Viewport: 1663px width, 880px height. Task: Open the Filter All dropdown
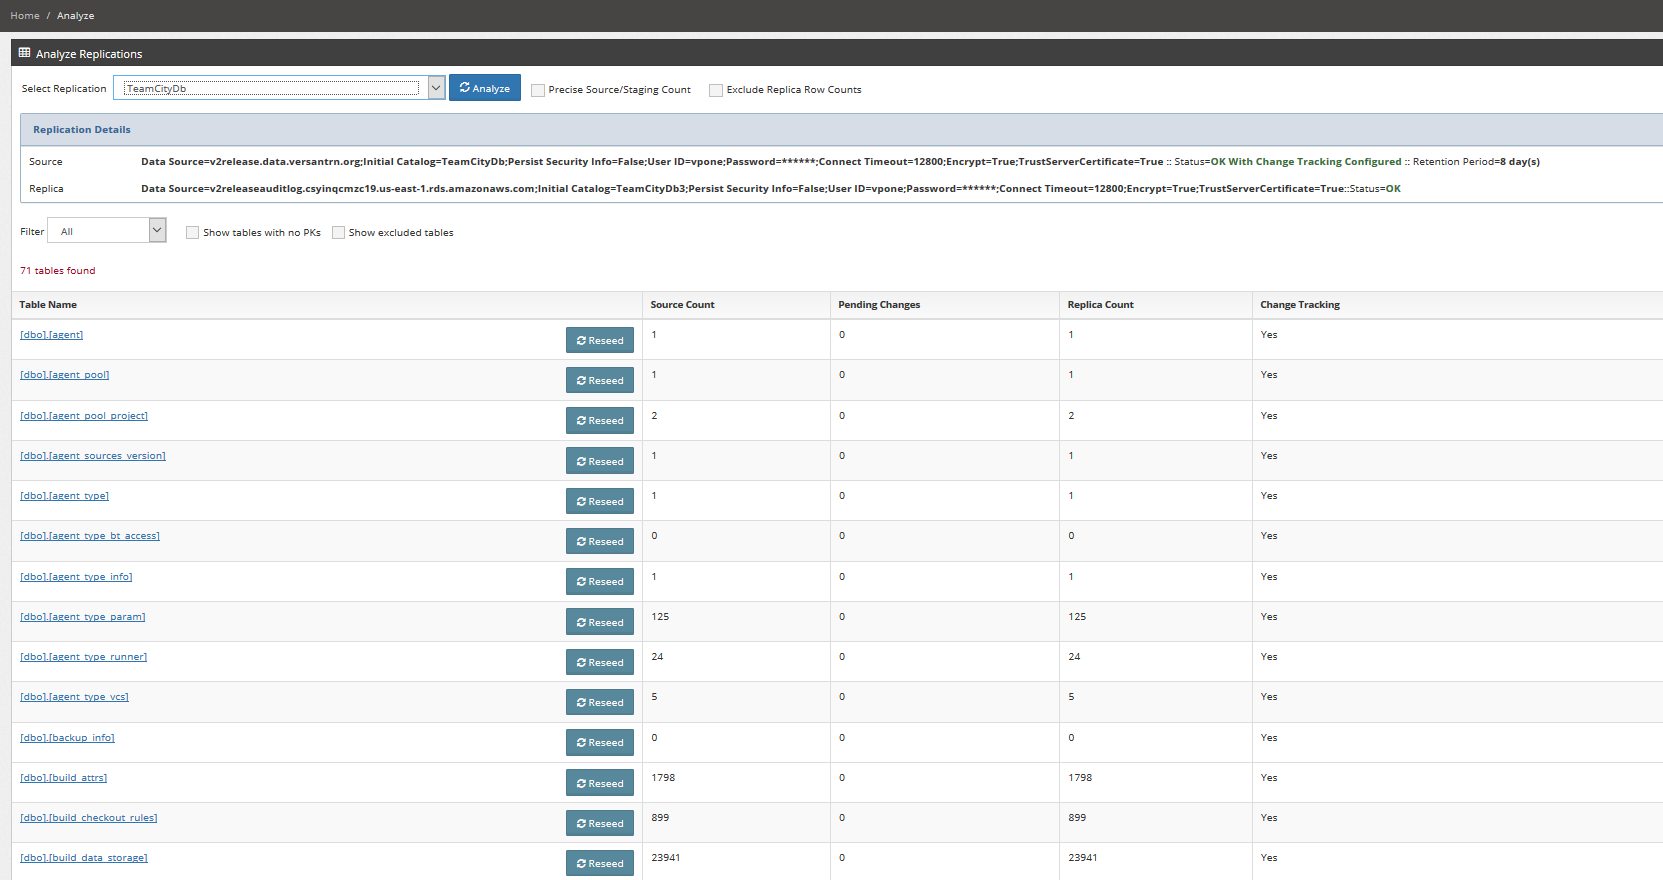[107, 231]
